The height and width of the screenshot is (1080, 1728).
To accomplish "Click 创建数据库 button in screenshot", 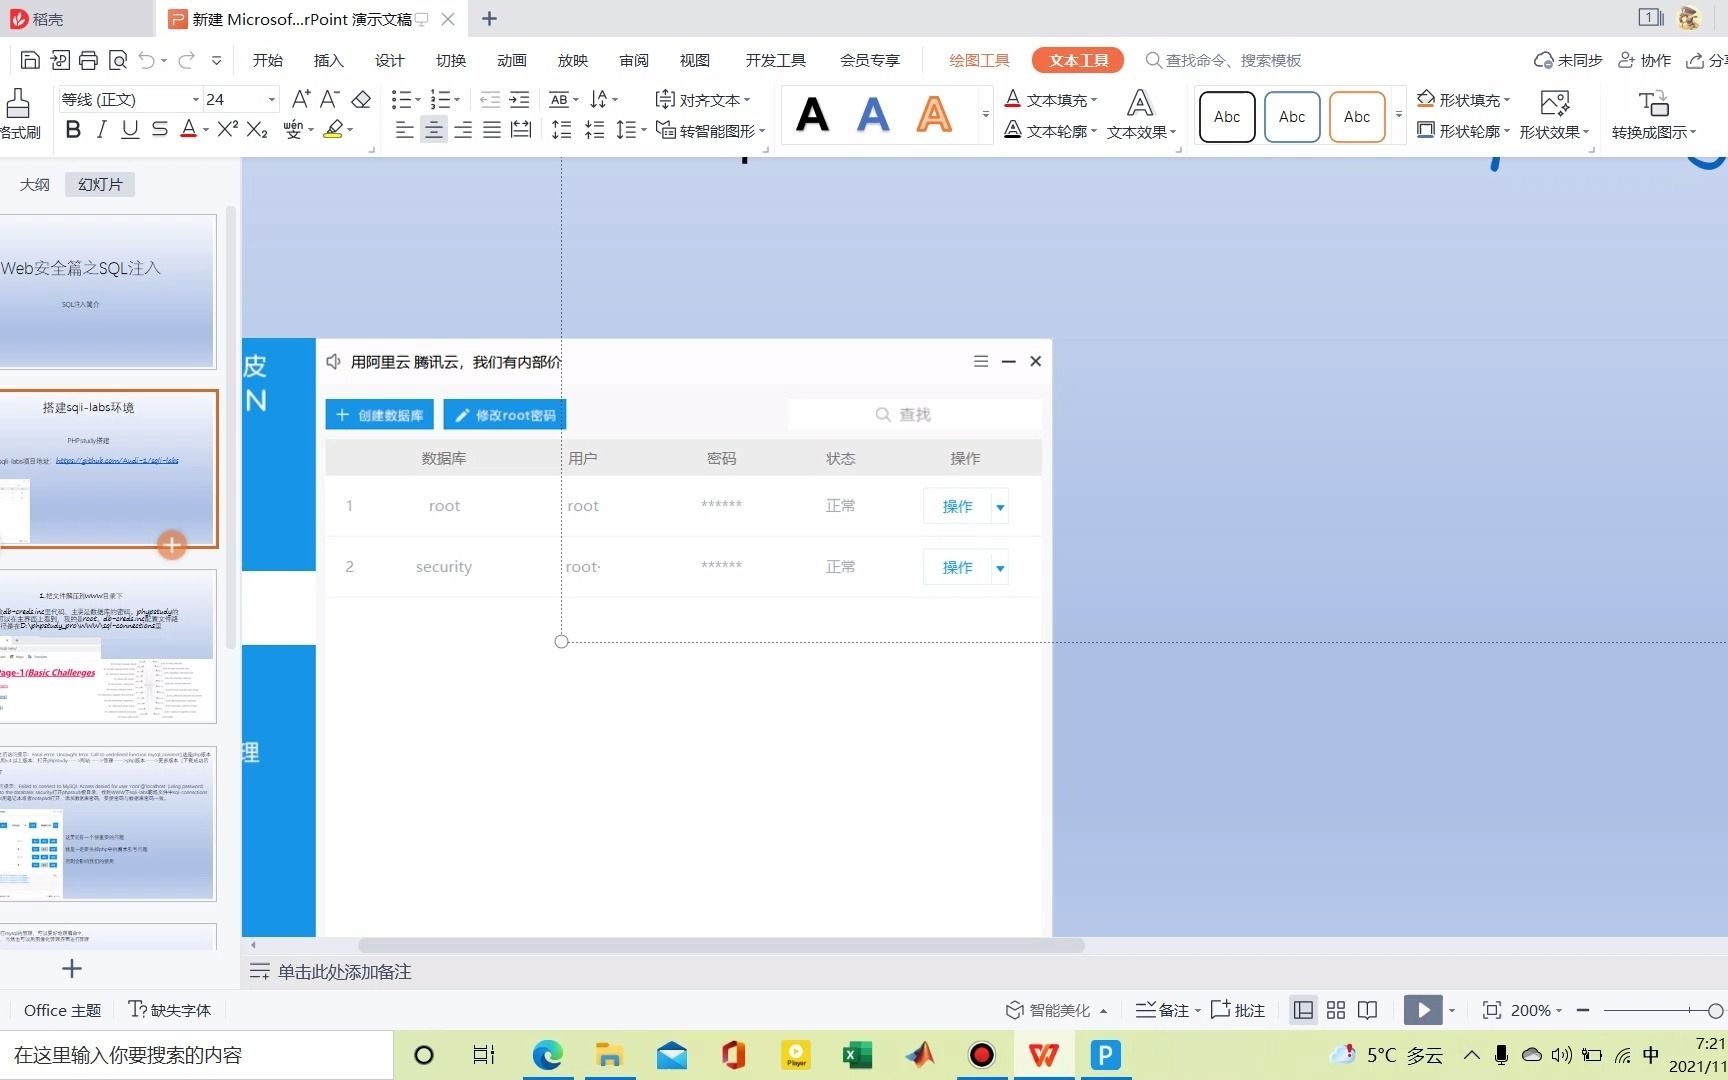I will click(x=379, y=415).
